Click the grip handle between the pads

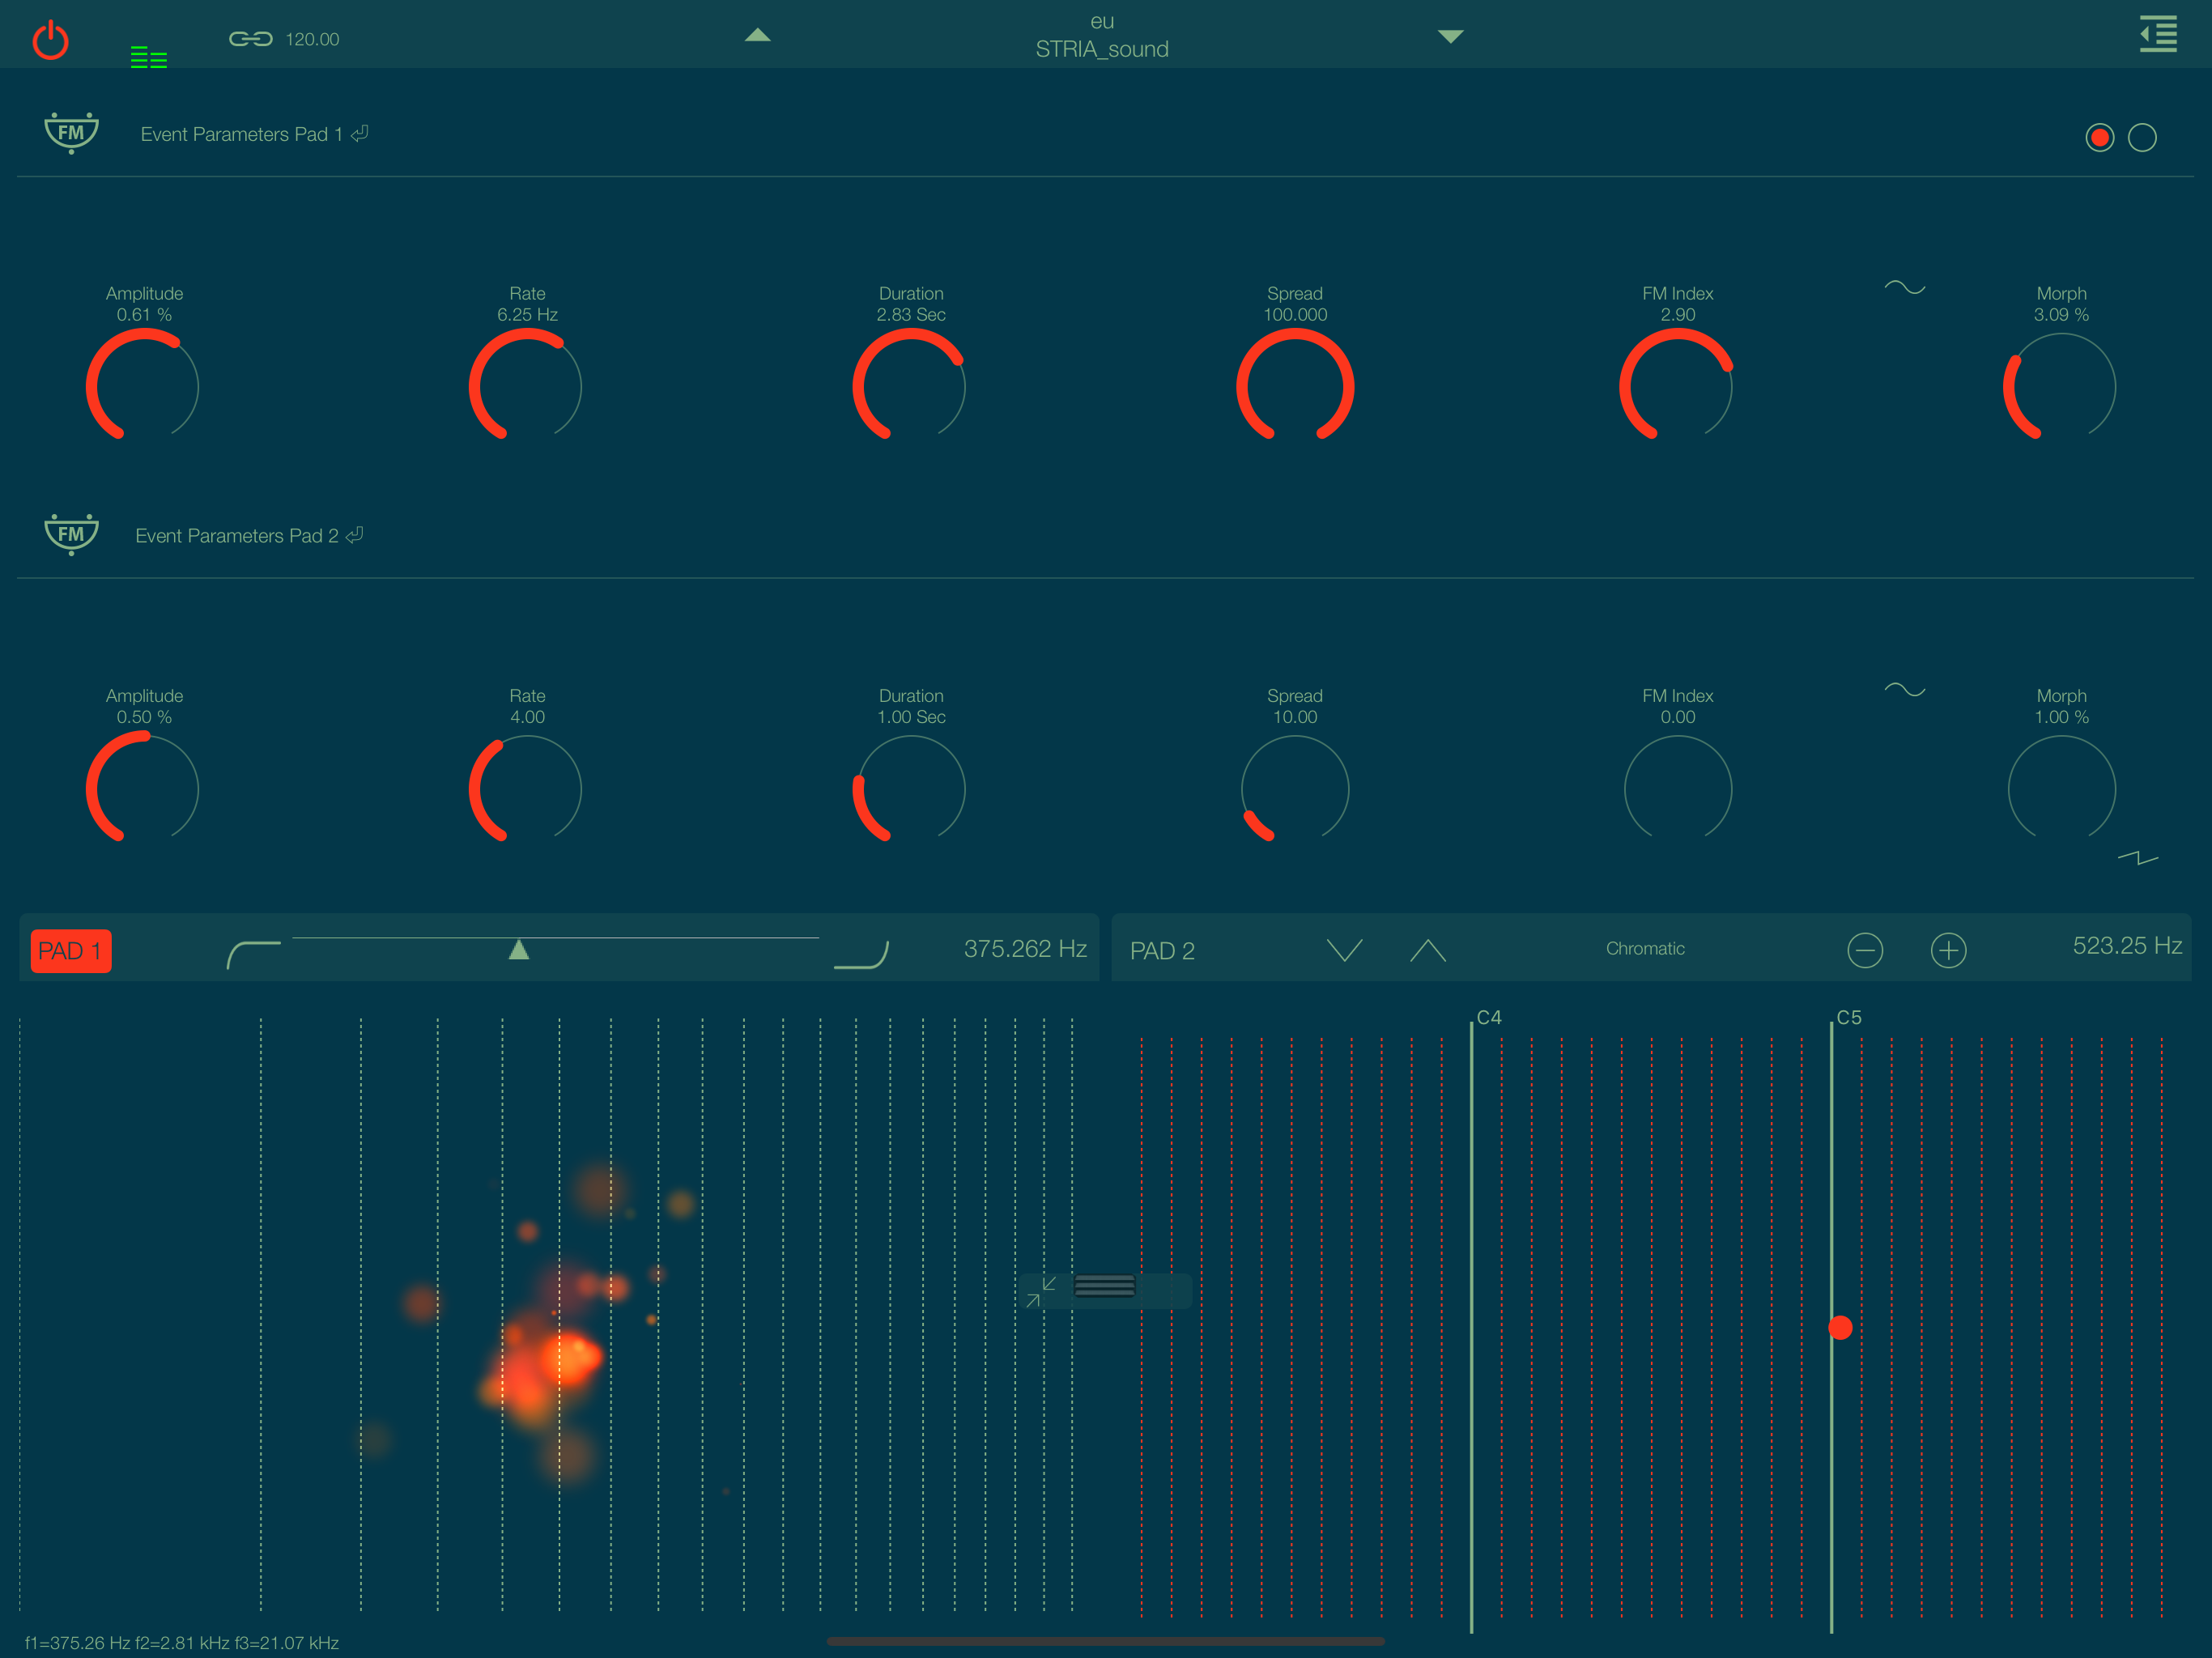pyautogui.click(x=1104, y=1285)
